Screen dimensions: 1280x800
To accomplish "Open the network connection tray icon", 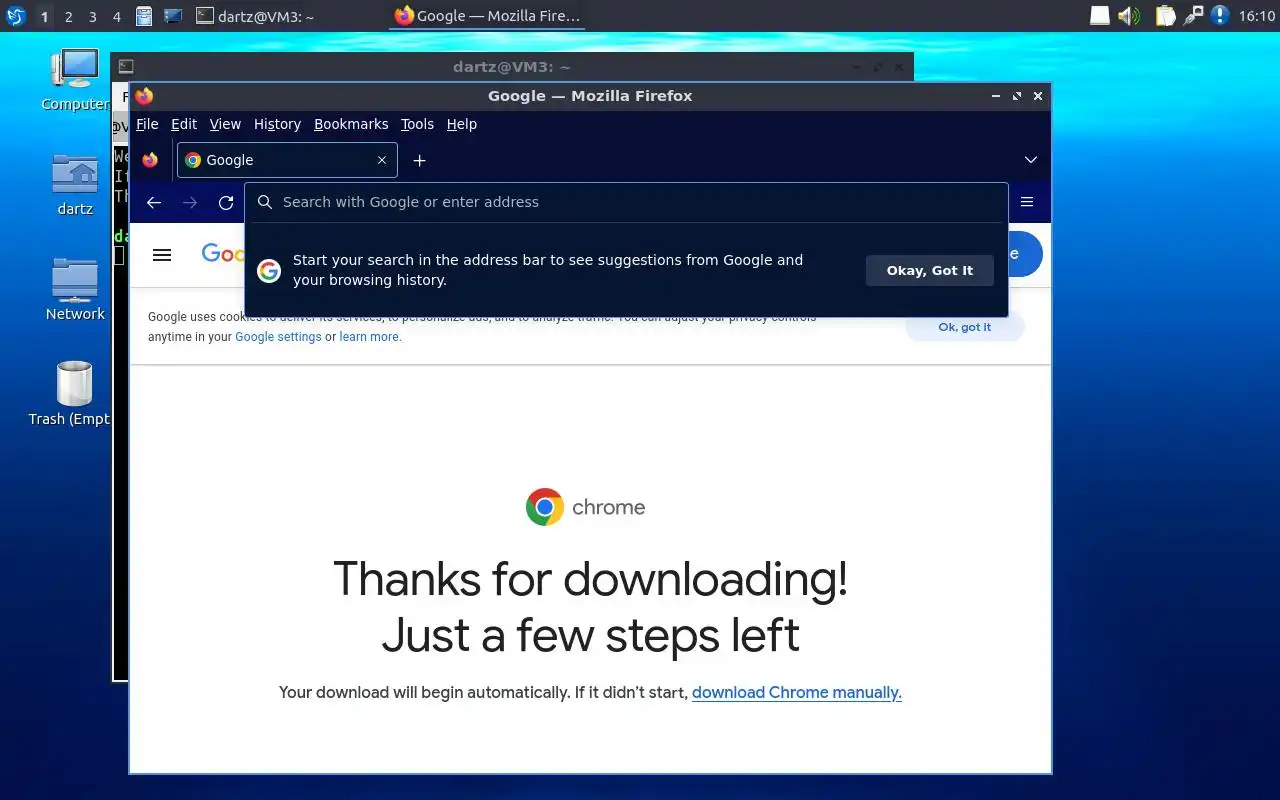I will (1193, 16).
